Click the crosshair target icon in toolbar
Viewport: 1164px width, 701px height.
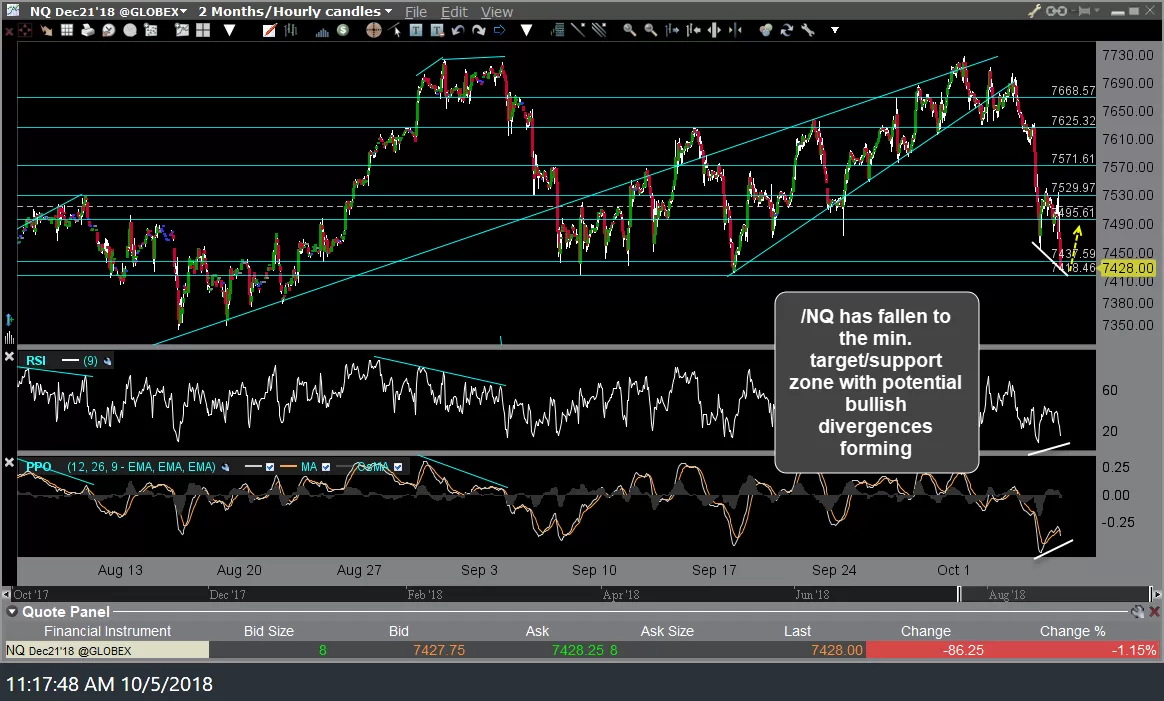pyautogui.click(x=373, y=30)
